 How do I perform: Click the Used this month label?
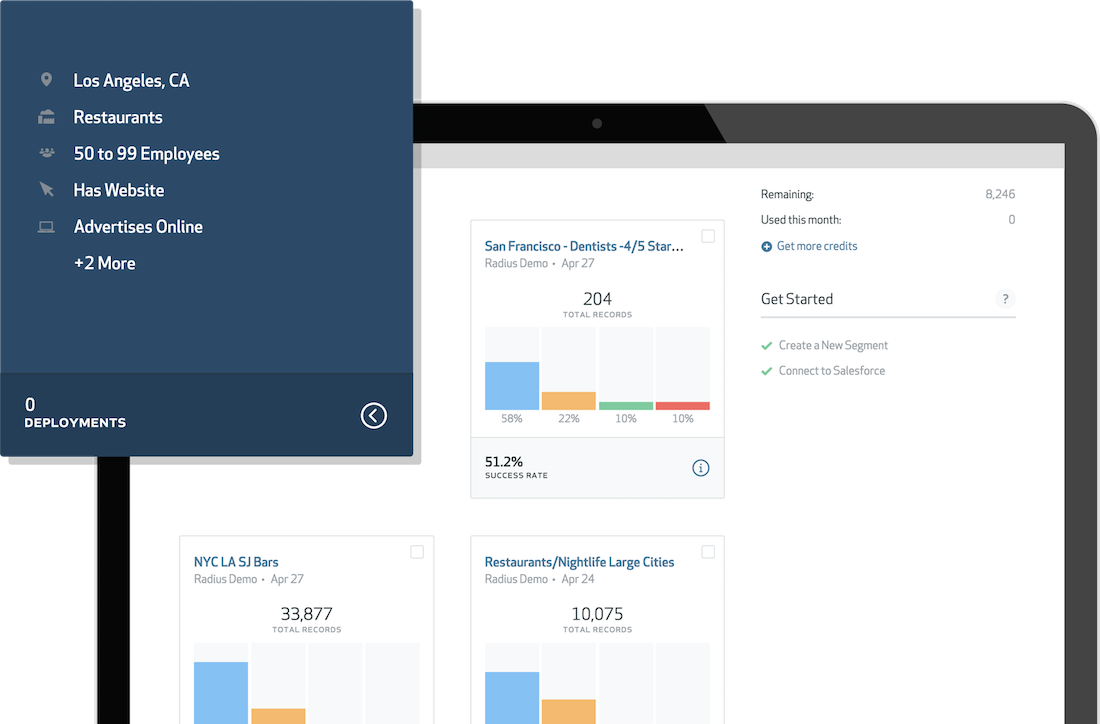[x=801, y=220]
